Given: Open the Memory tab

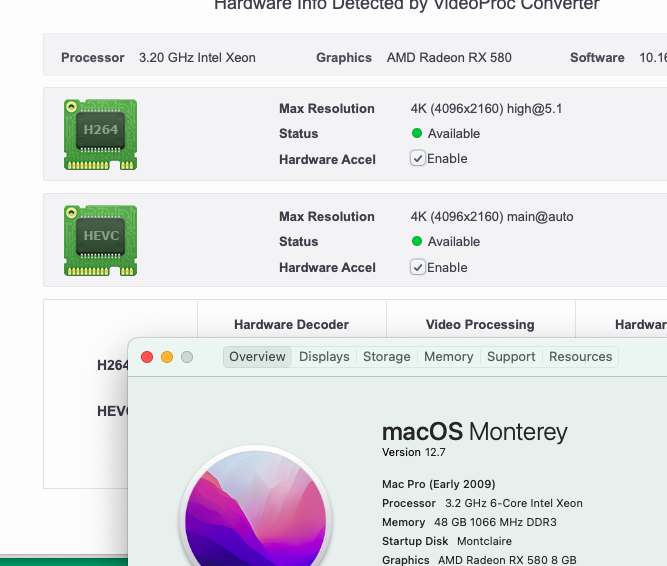Looking at the screenshot, I should (449, 356).
